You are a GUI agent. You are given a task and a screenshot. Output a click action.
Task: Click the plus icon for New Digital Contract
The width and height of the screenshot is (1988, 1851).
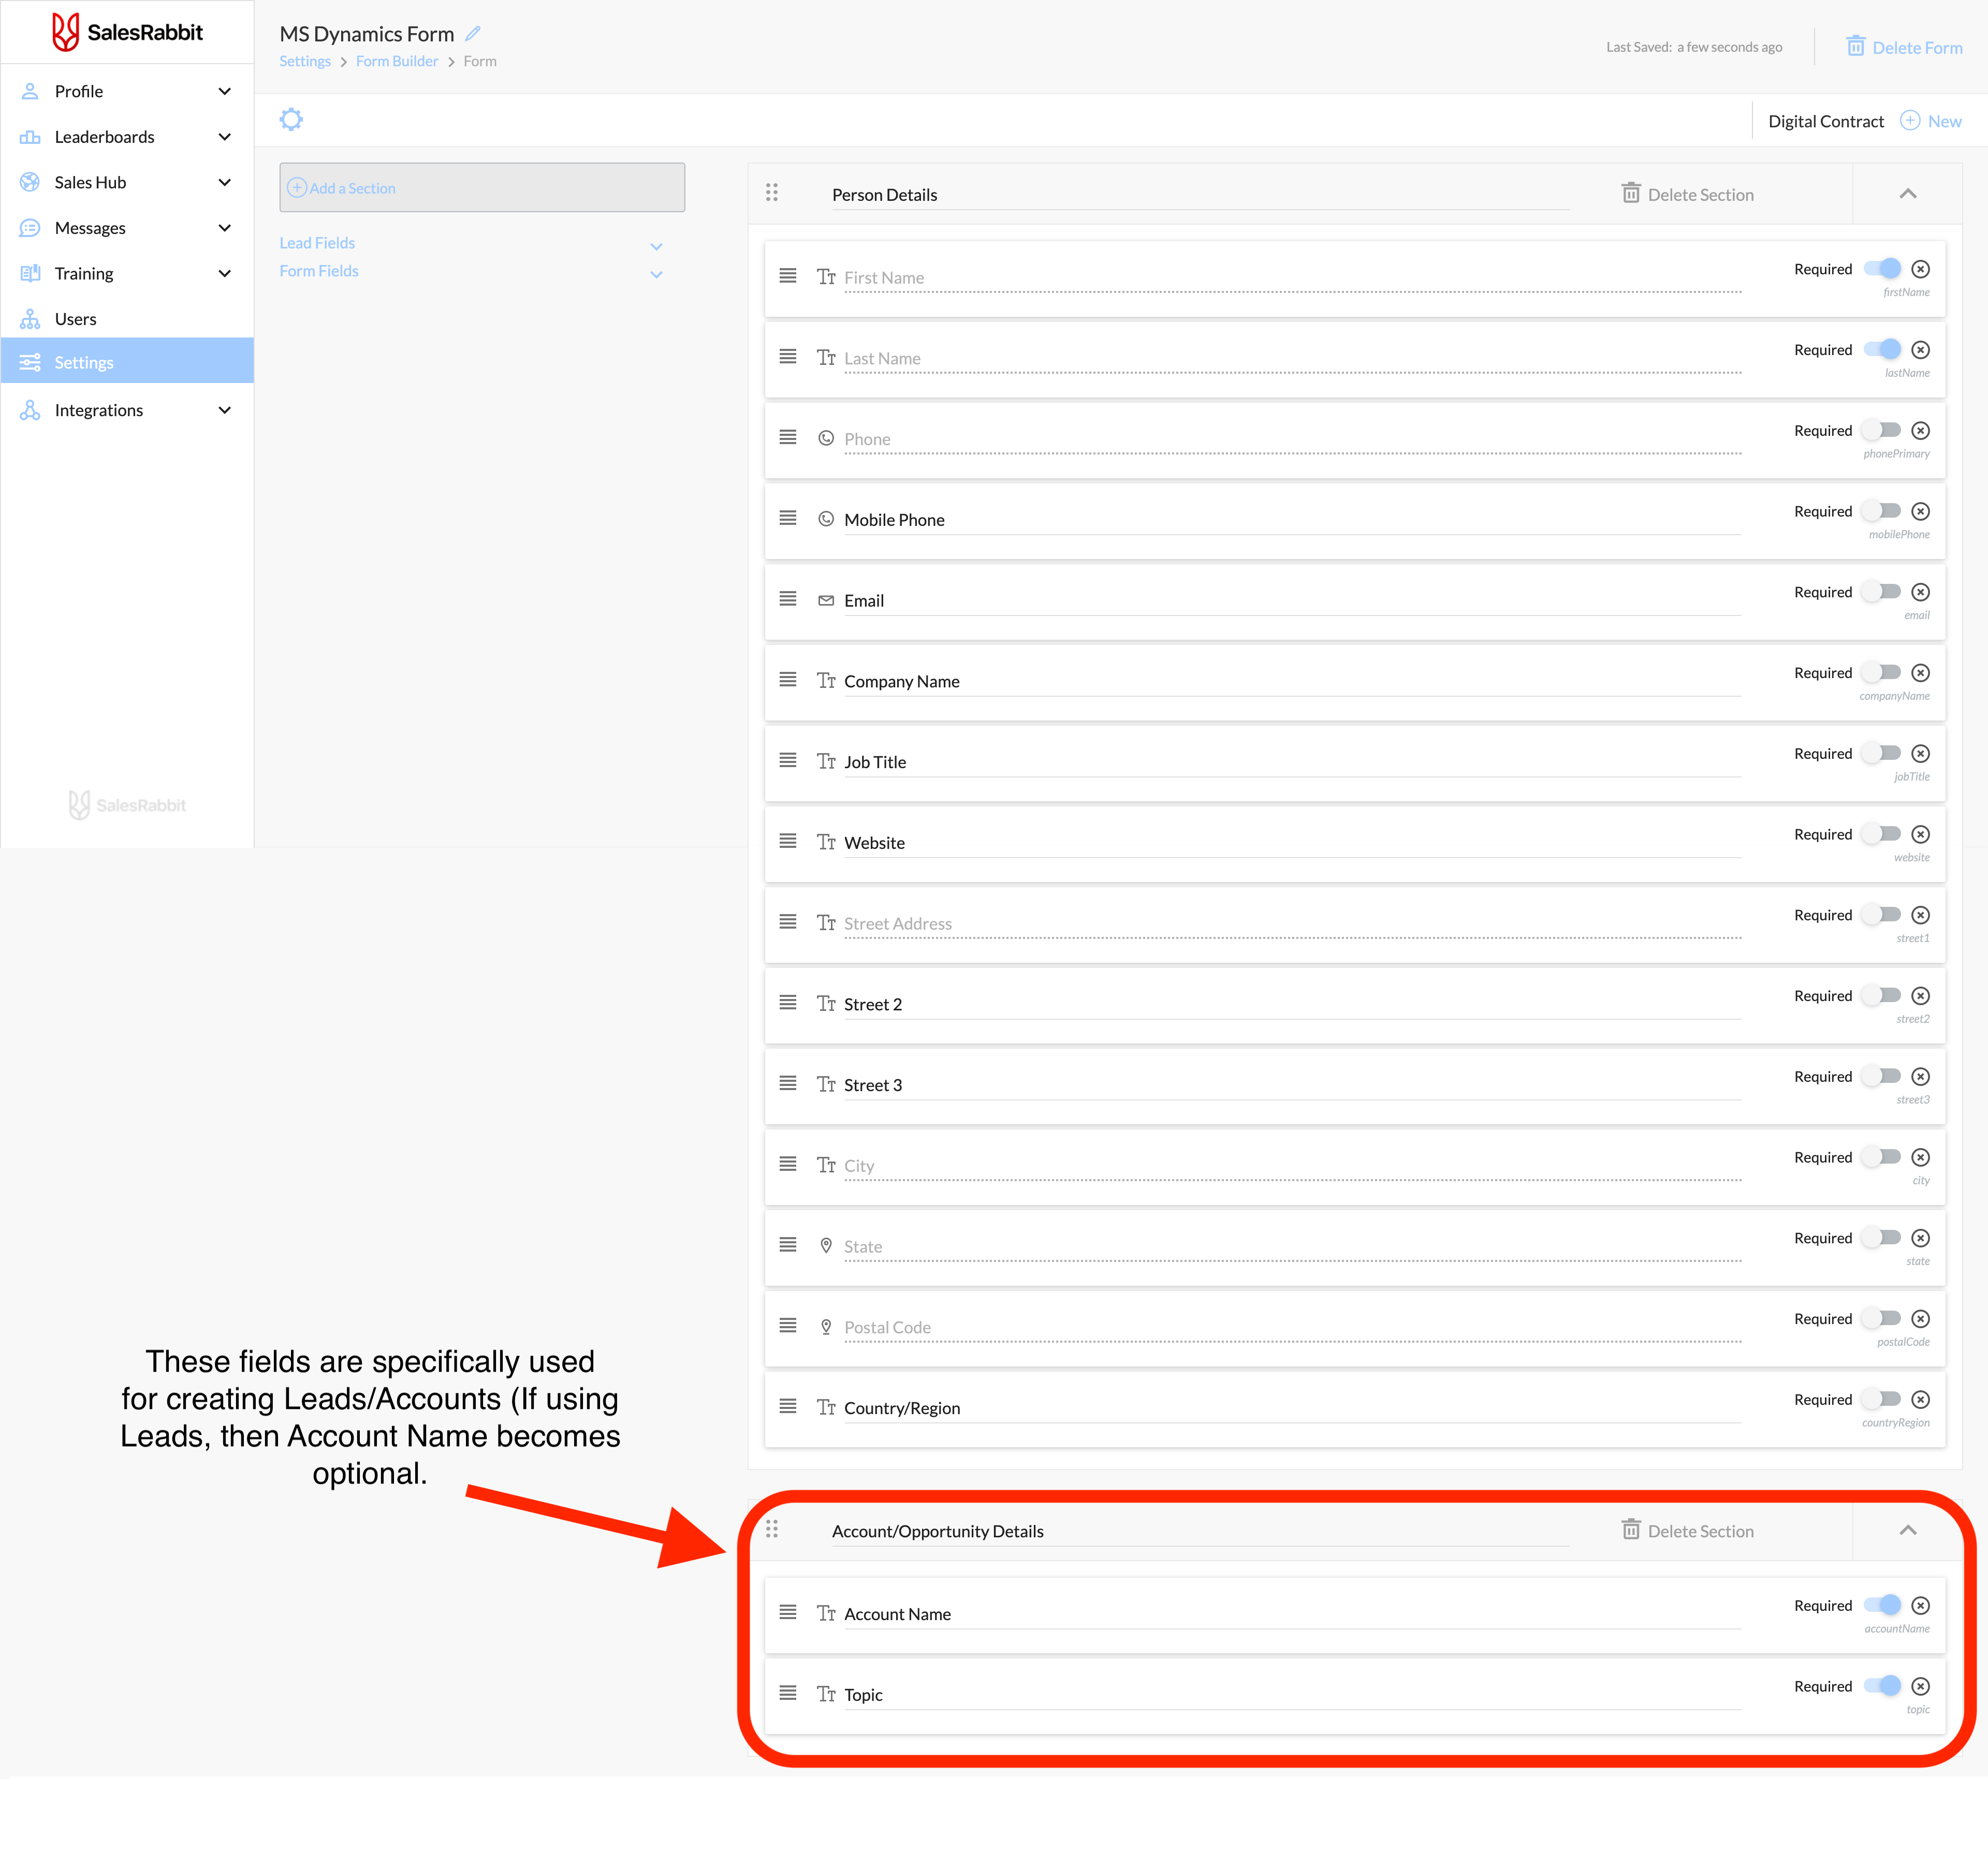click(1909, 120)
